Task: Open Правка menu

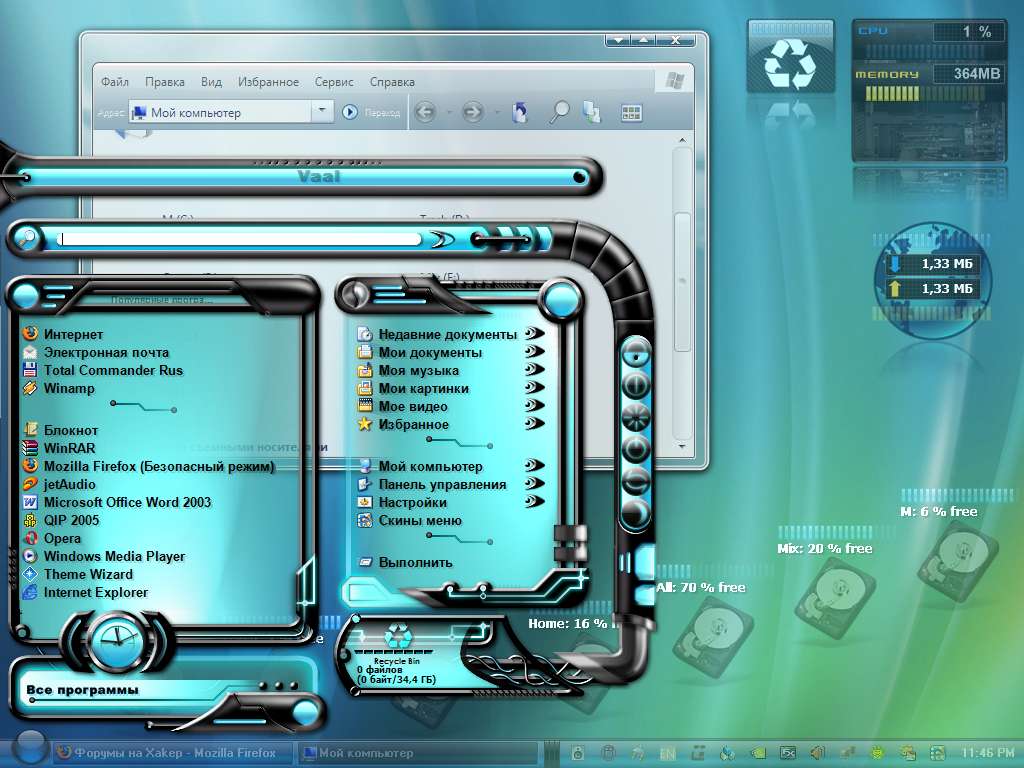Action: point(165,82)
